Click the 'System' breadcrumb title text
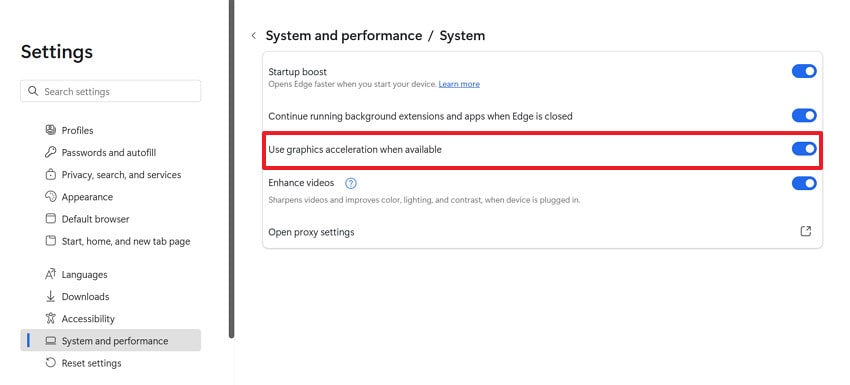The image size is (850, 385). pyautogui.click(x=462, y=36)
